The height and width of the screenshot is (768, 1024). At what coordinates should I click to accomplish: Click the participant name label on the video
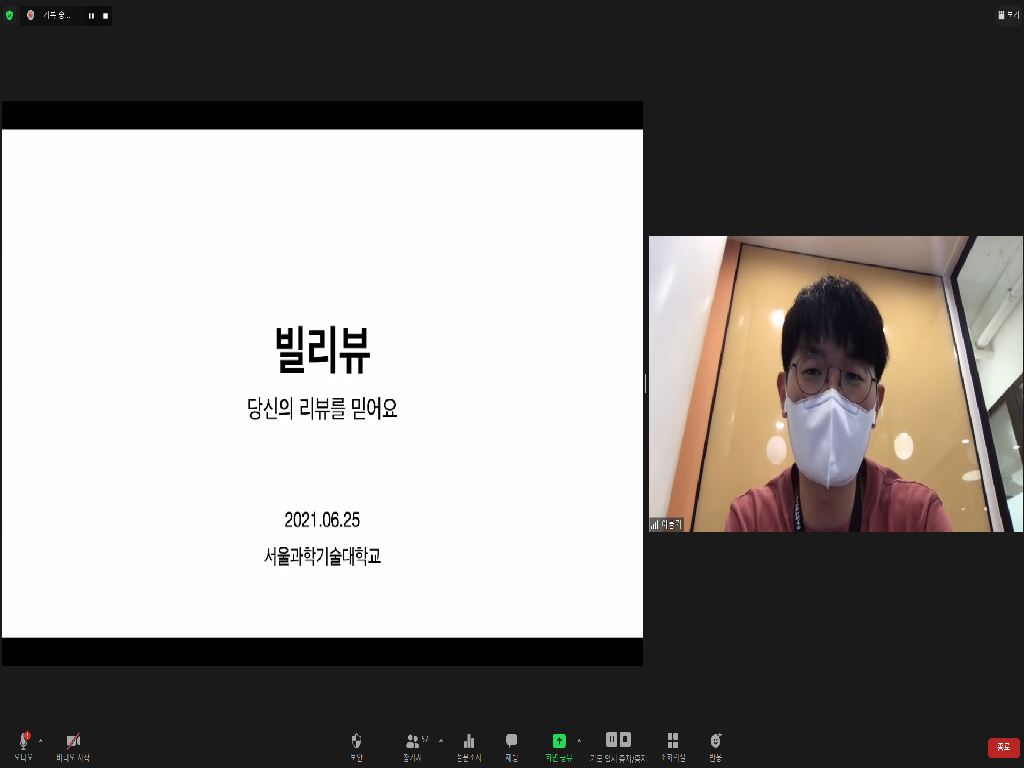tap(666, 524)
